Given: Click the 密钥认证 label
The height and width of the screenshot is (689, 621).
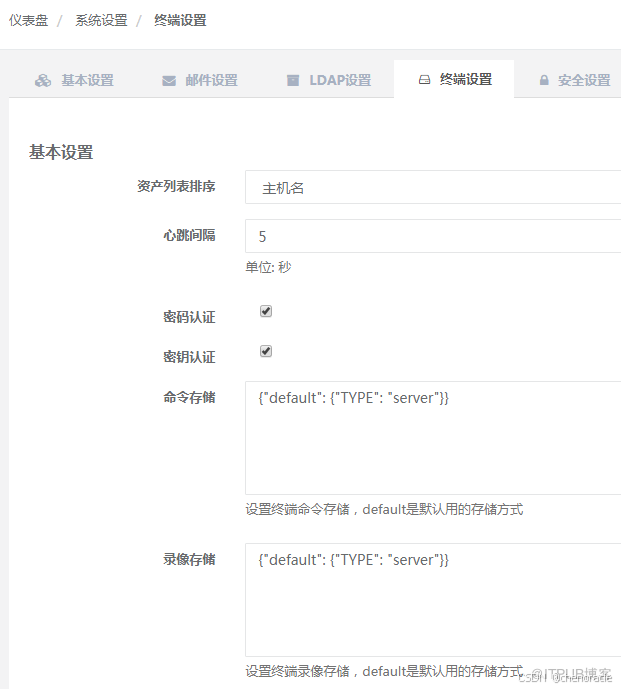Looking at the screenshot, I should tap(189, 357).
